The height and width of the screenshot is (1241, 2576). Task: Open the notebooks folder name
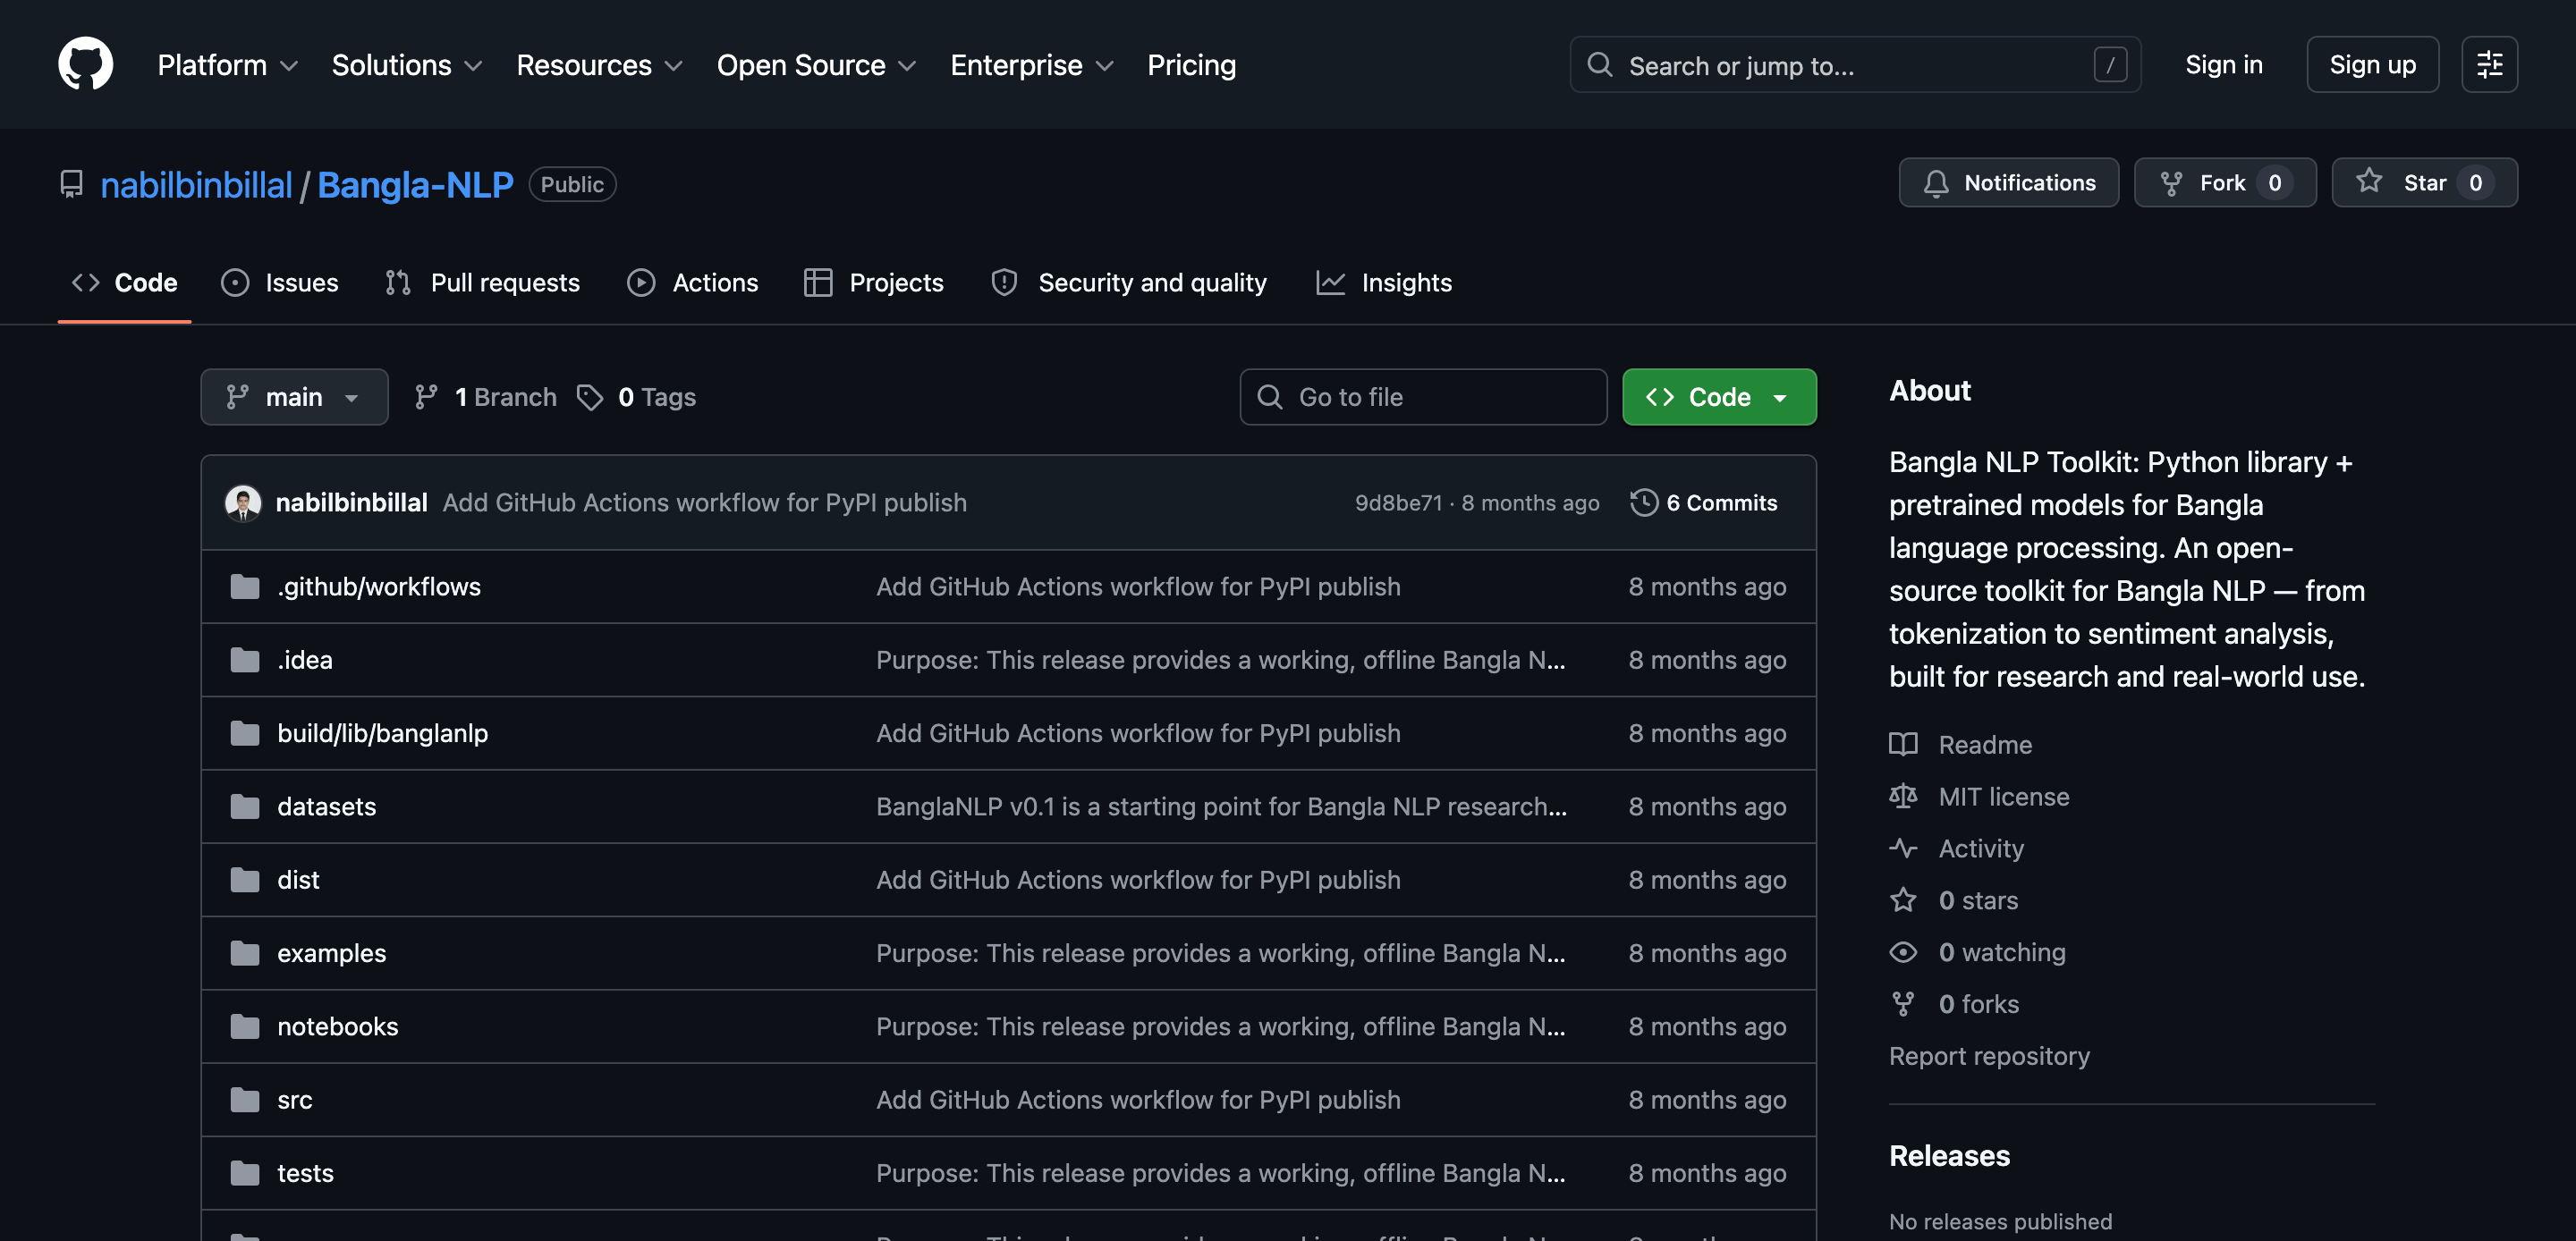click(337, 1027)
